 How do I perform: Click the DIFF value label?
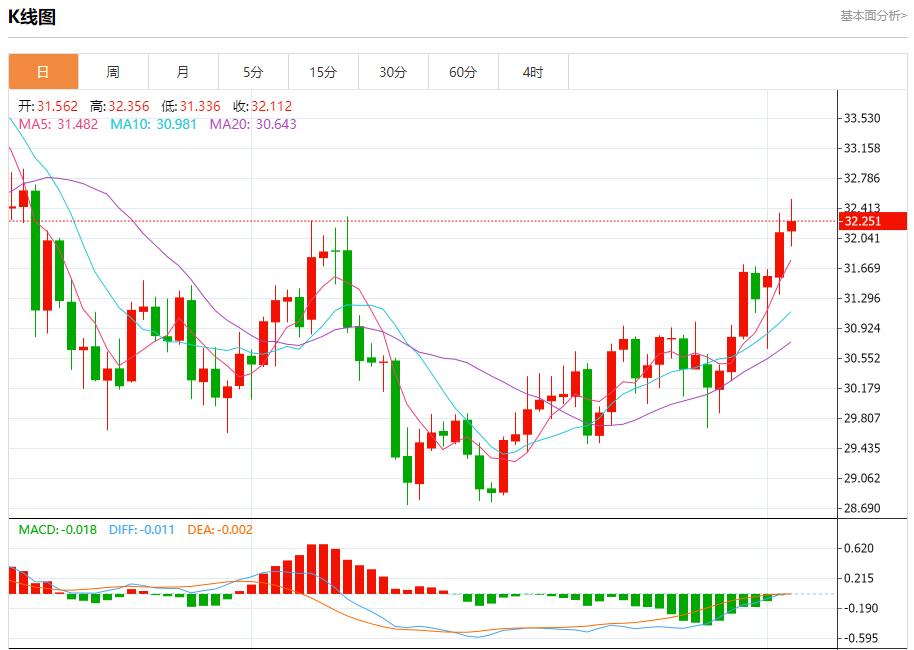click(x=143, y=529)
